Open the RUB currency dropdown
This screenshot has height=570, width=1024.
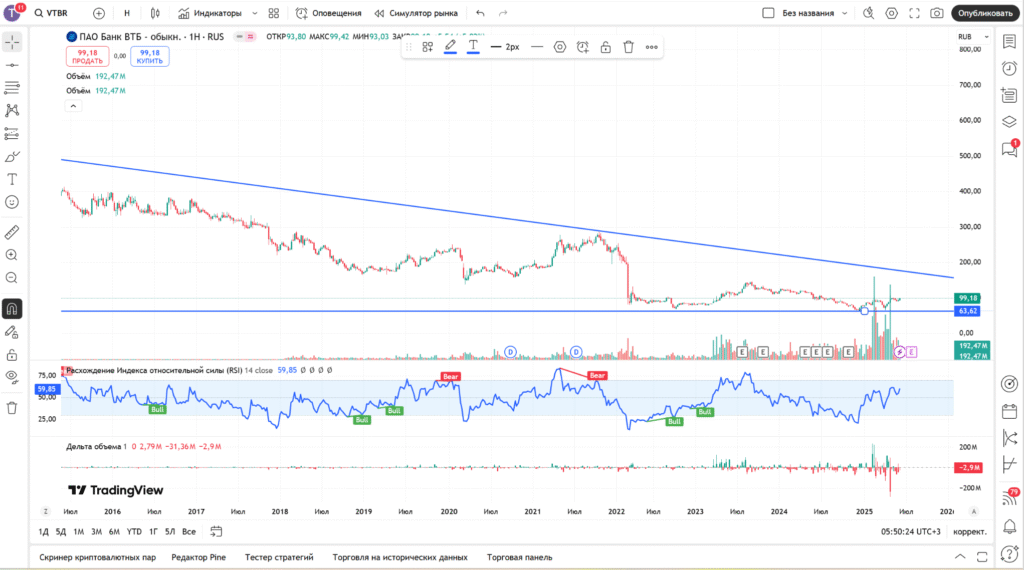click(973, 37)
